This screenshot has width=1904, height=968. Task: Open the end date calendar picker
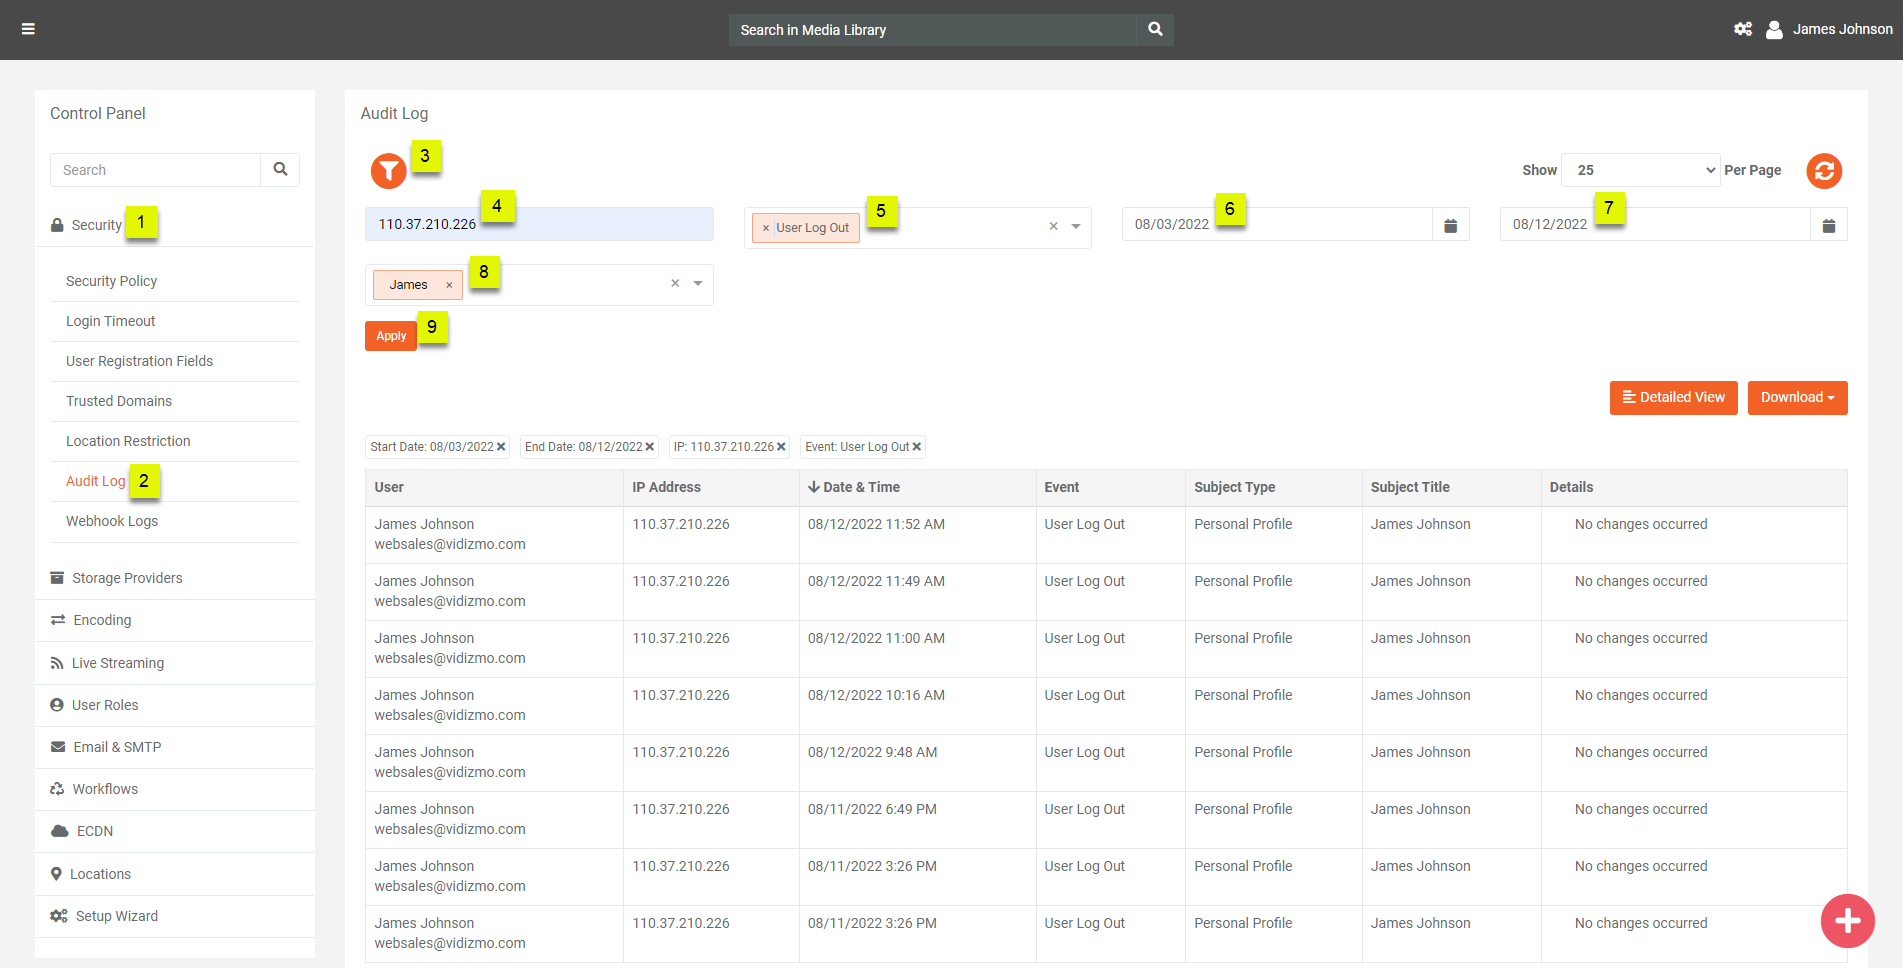click(x=1828, y=225)
